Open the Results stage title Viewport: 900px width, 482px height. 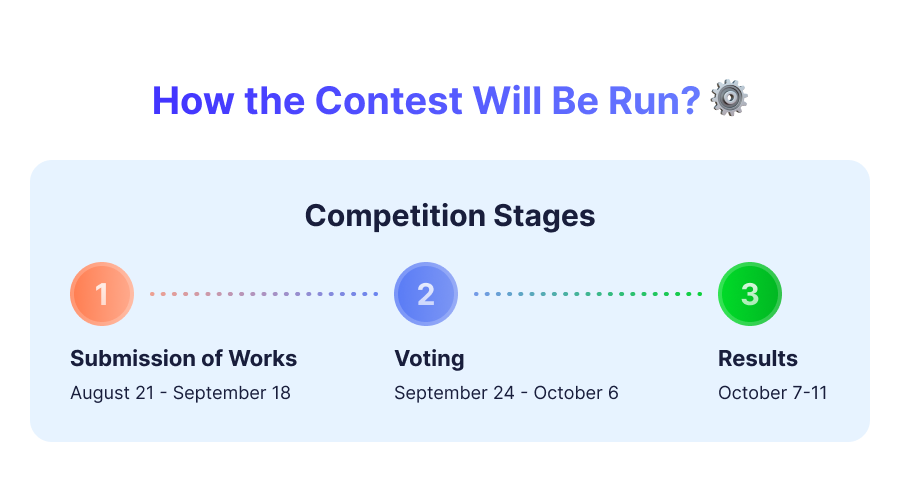tap(758, 359)
